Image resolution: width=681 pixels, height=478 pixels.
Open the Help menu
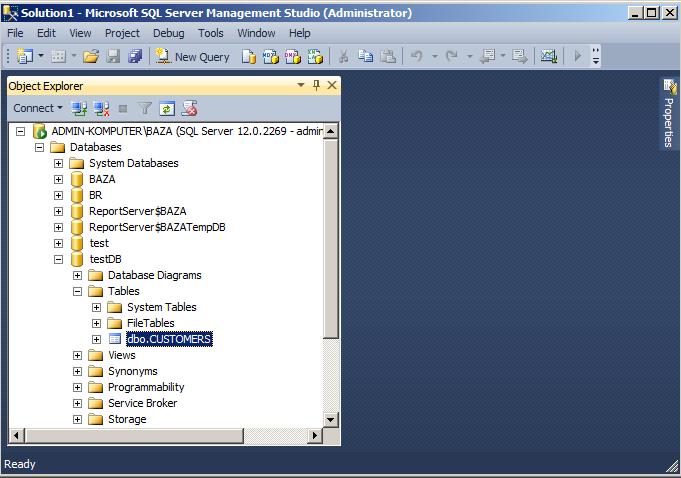pos(300,33)
